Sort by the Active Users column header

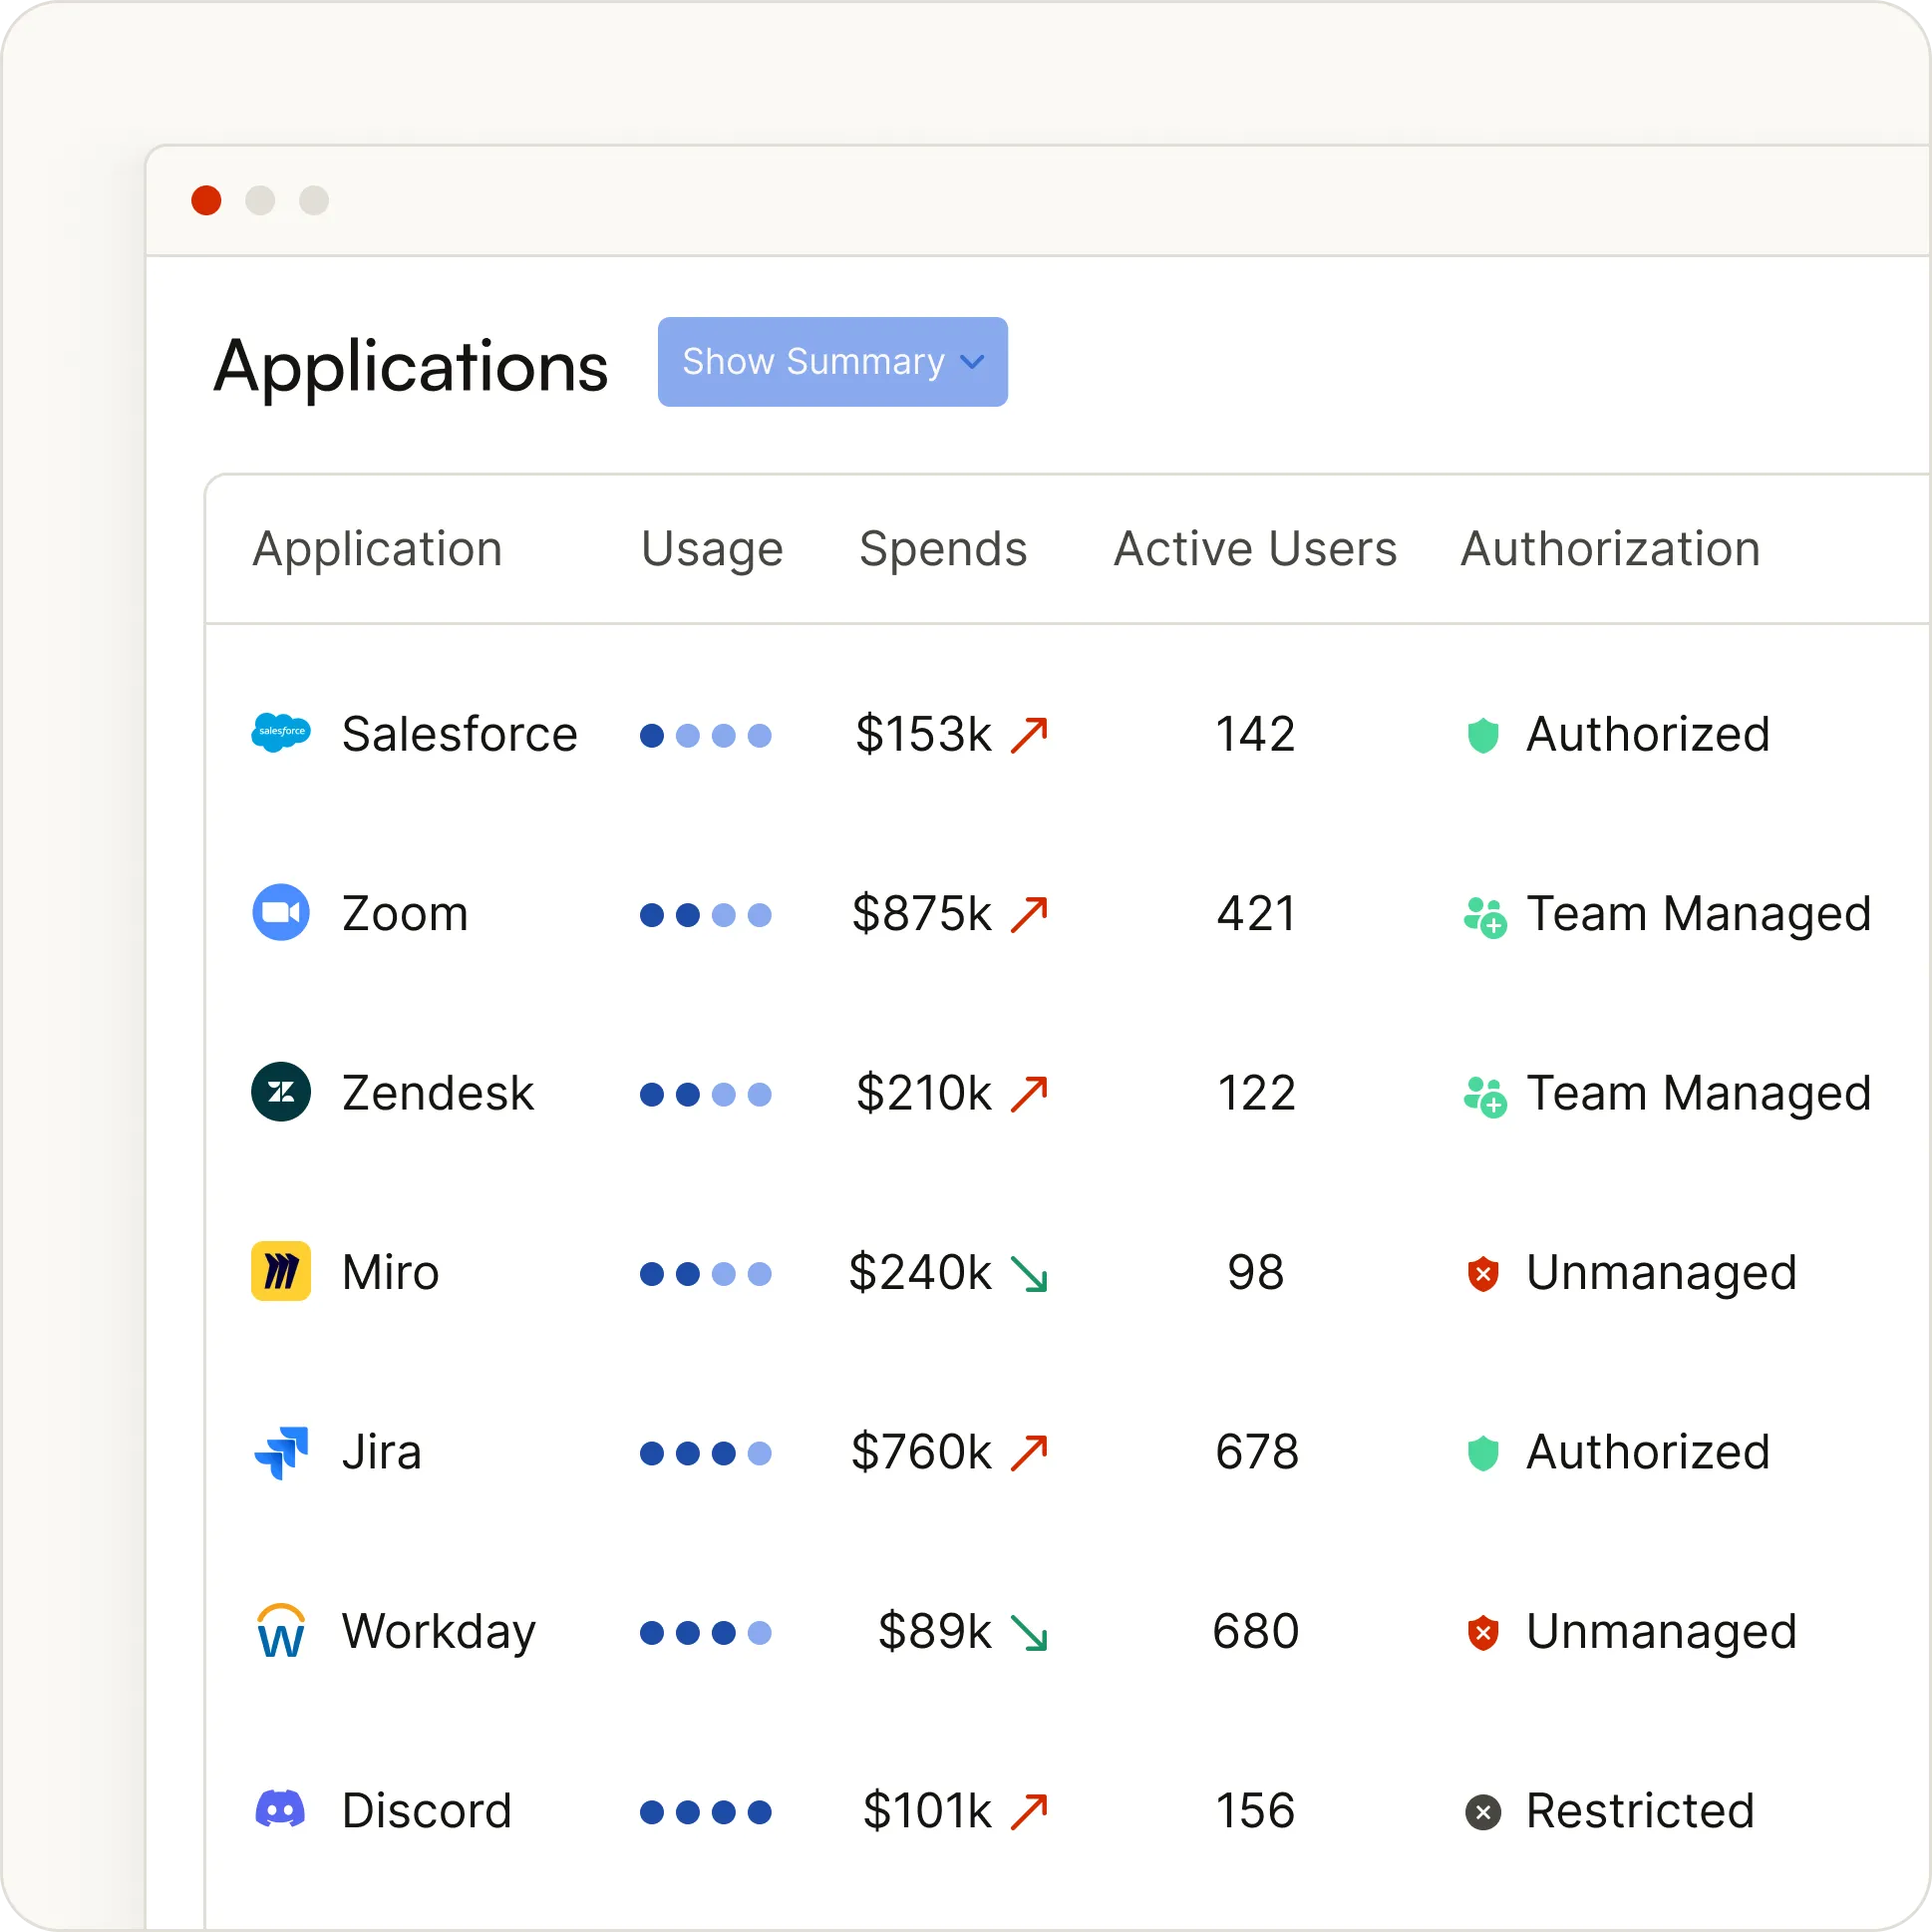tap(1255, 549)
